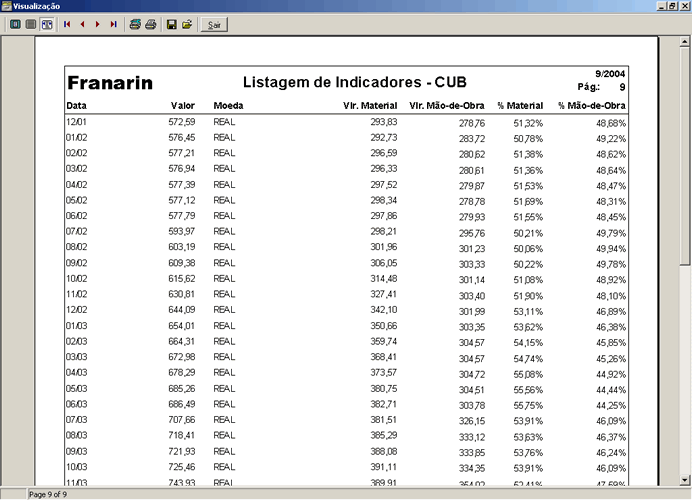Click the value 721,93
Image resolution: width=692 pixels, height=500 pixels.
182,451
